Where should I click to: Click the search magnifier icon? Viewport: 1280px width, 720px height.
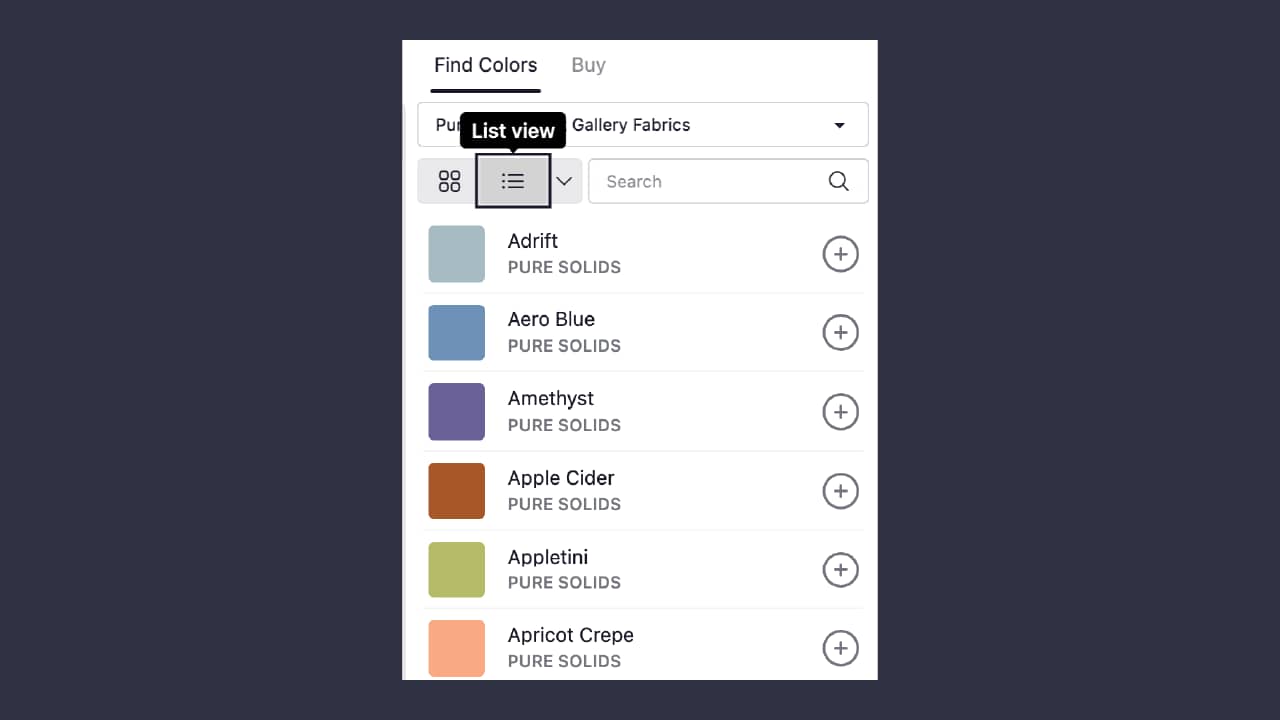click(838, 181)
